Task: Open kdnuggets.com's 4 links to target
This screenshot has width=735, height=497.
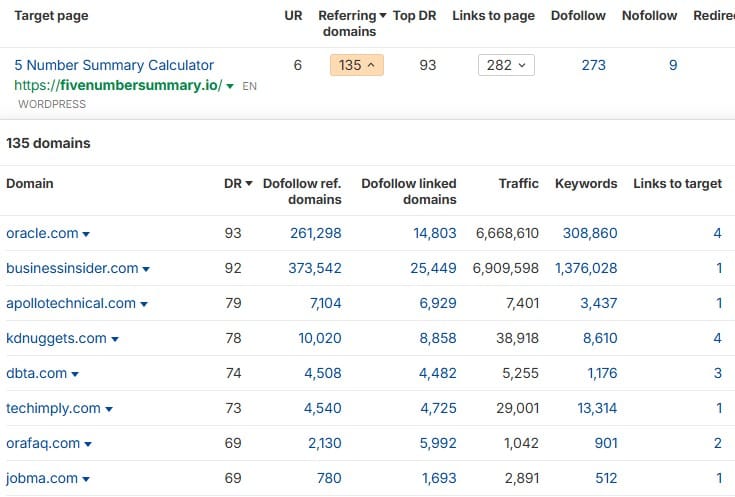Action: click(x=717, y=338)
